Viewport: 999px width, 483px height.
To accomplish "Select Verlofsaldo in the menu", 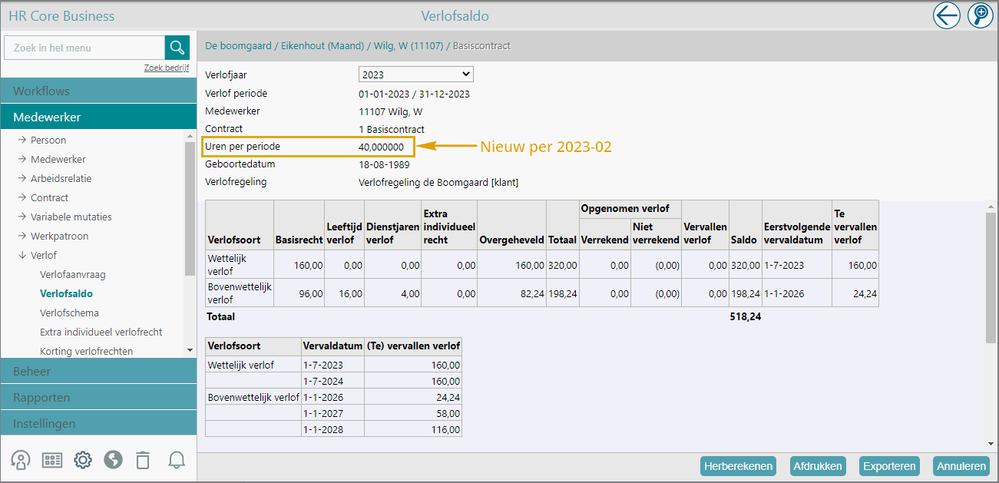I will (x=66, y=294).
